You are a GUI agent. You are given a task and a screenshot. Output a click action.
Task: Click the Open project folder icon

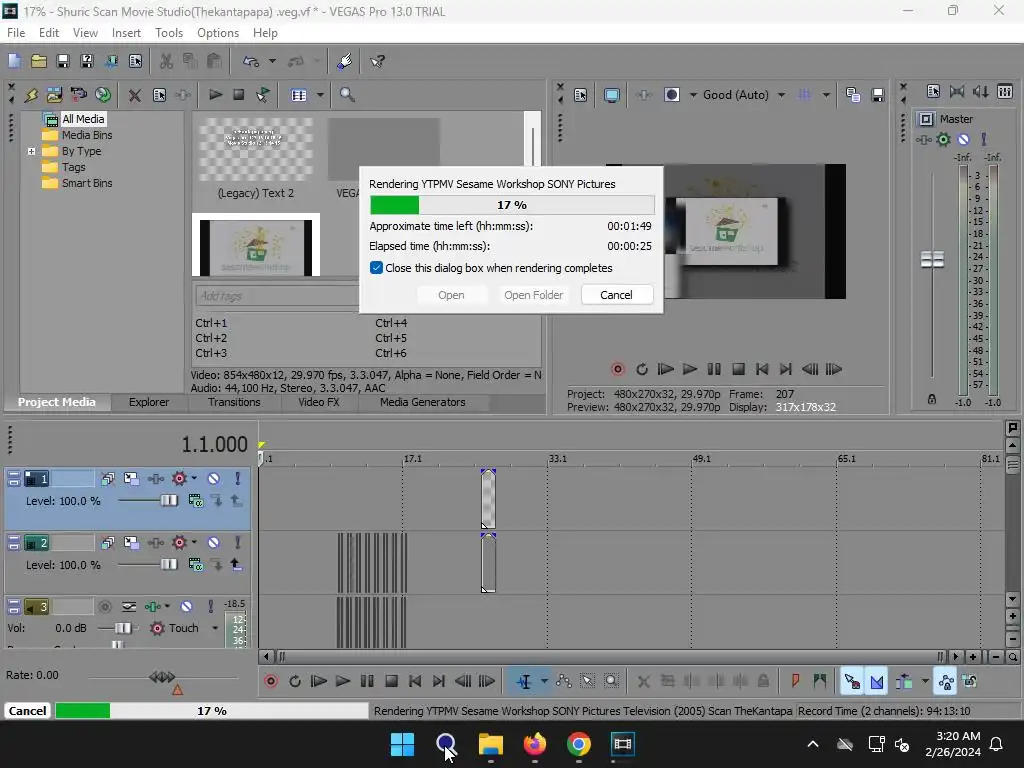pos(39,61)
